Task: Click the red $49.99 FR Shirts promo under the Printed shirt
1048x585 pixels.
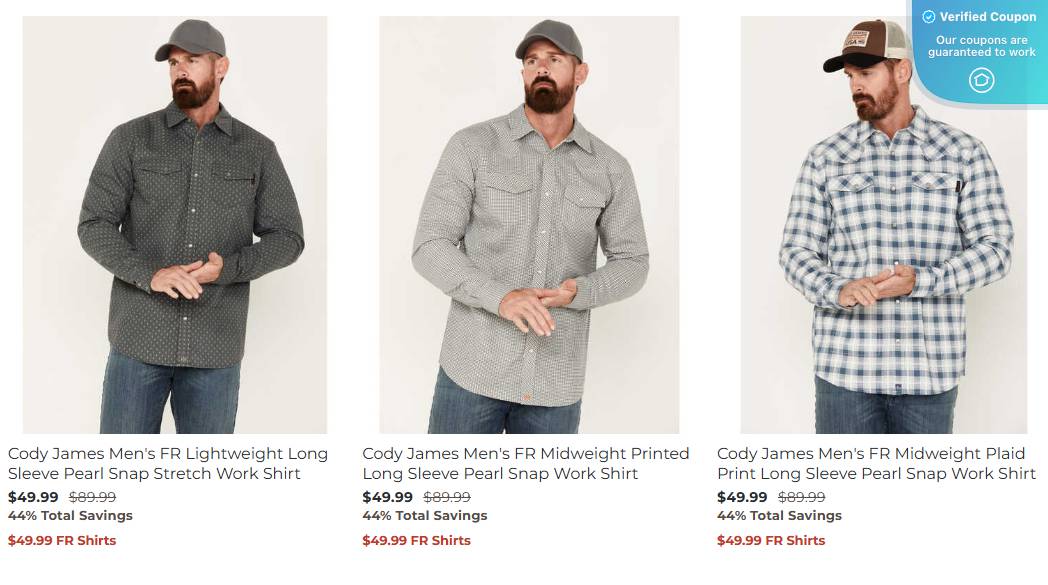Action: coord(416,540)
